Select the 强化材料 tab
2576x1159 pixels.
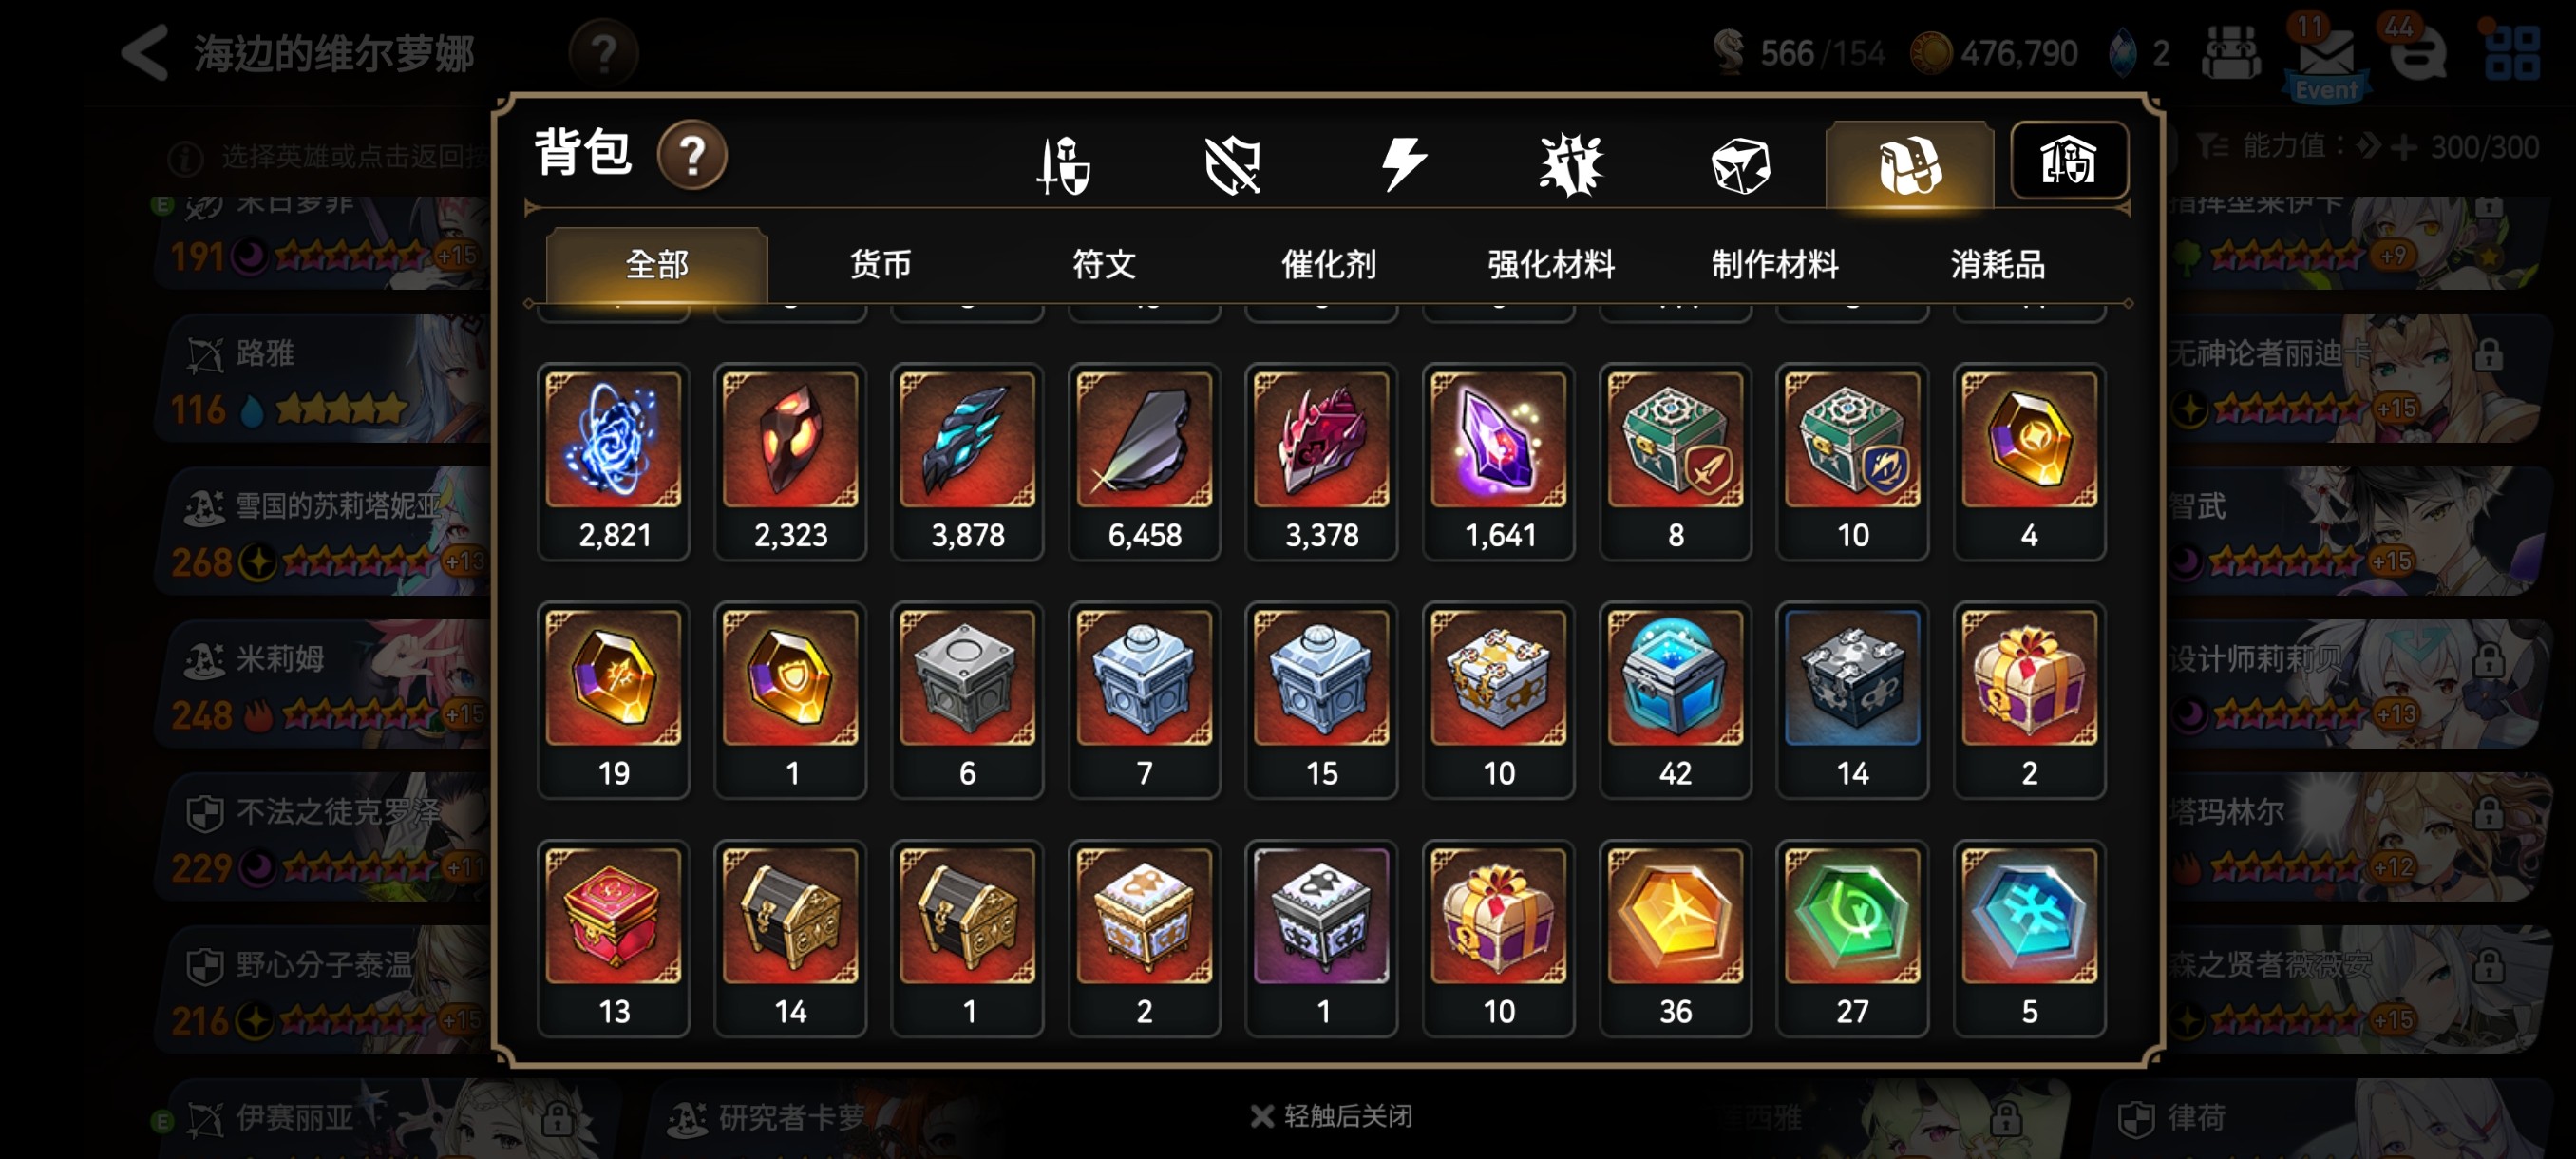pos(1551,264)
